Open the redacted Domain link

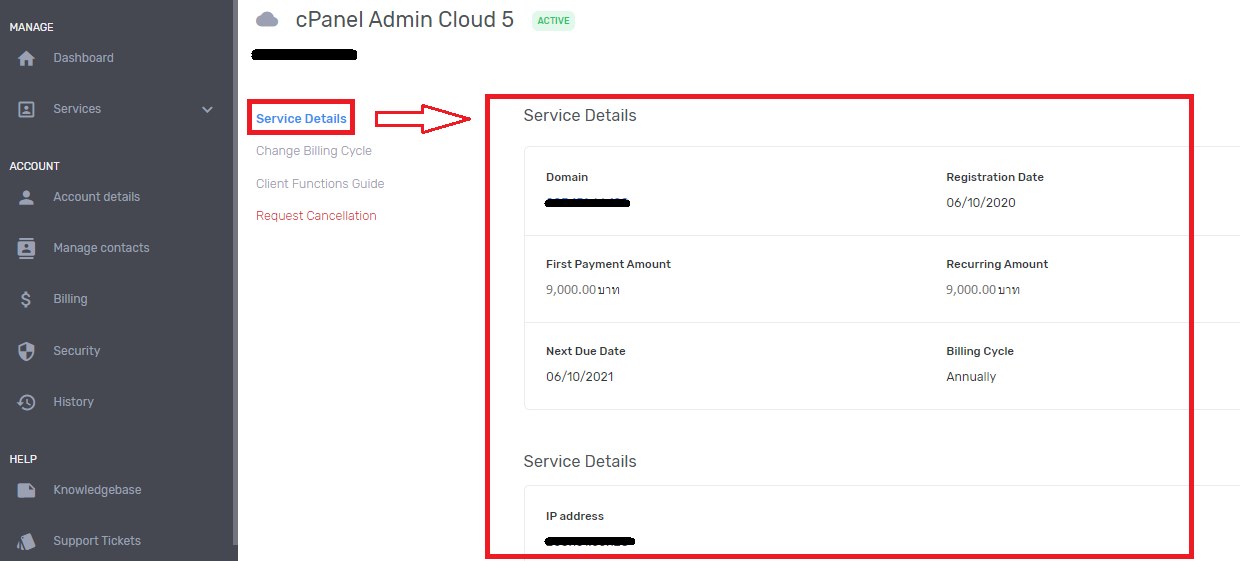587,203
